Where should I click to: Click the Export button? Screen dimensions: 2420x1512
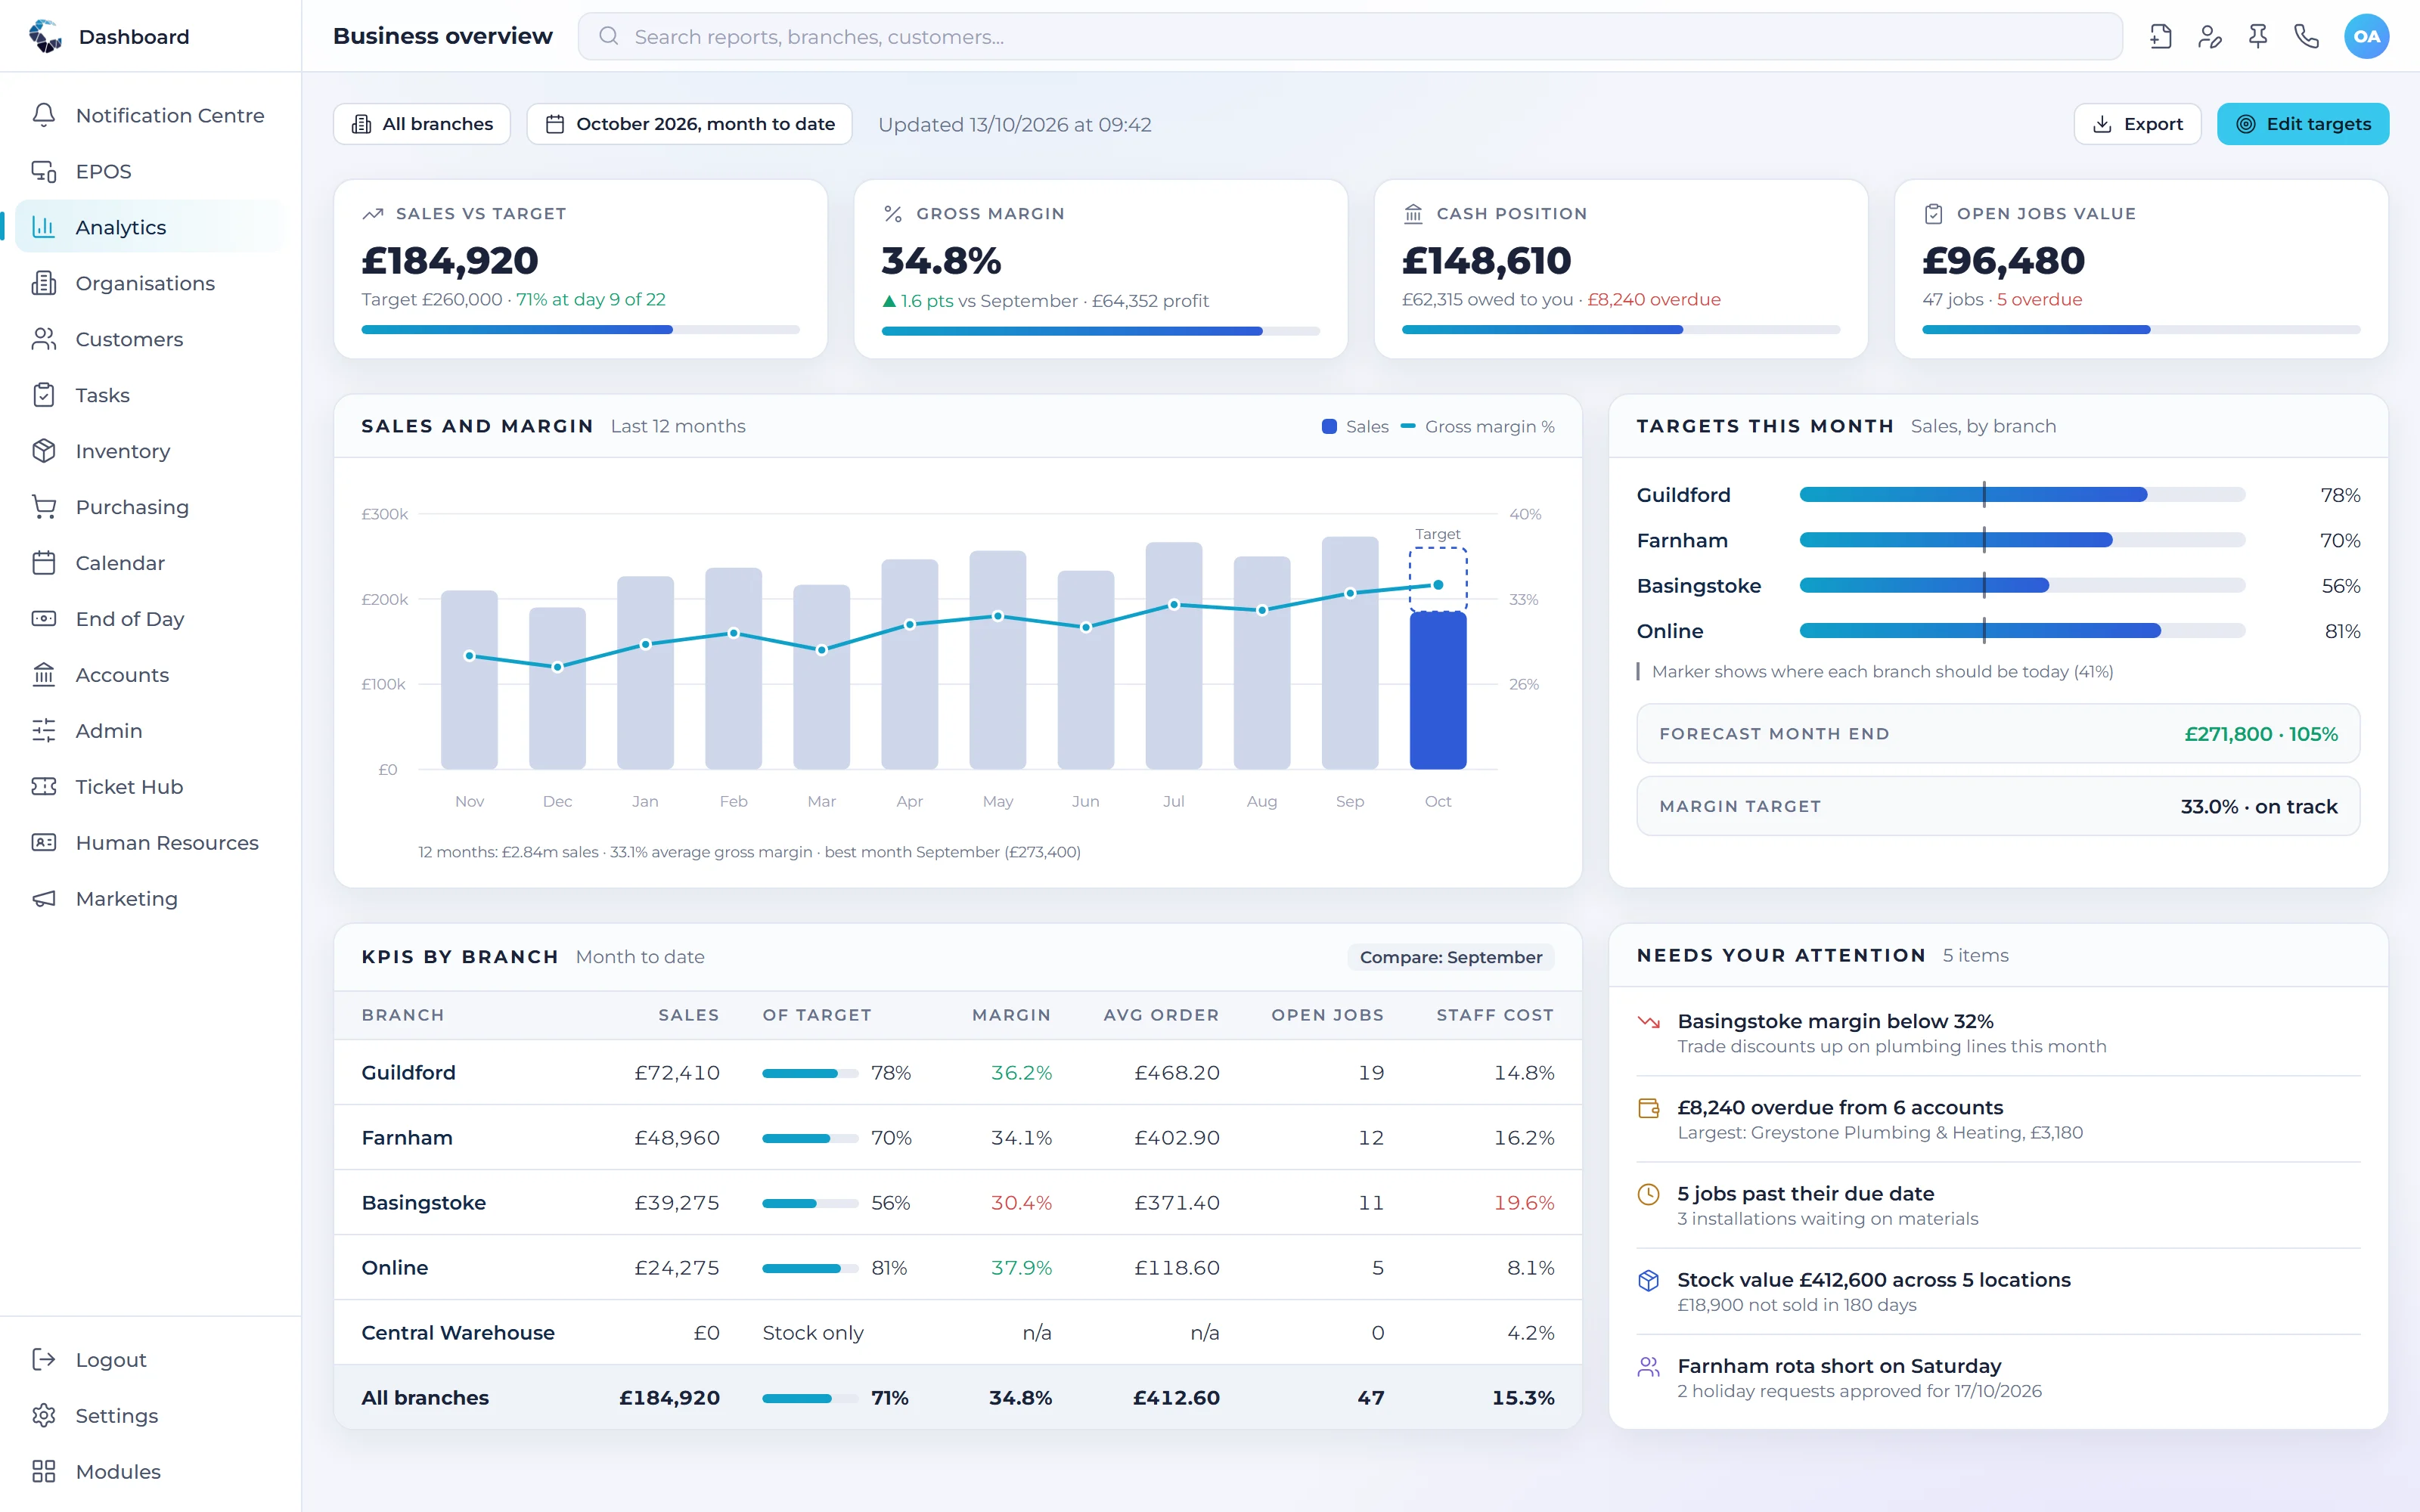[x=2137, y=124]
